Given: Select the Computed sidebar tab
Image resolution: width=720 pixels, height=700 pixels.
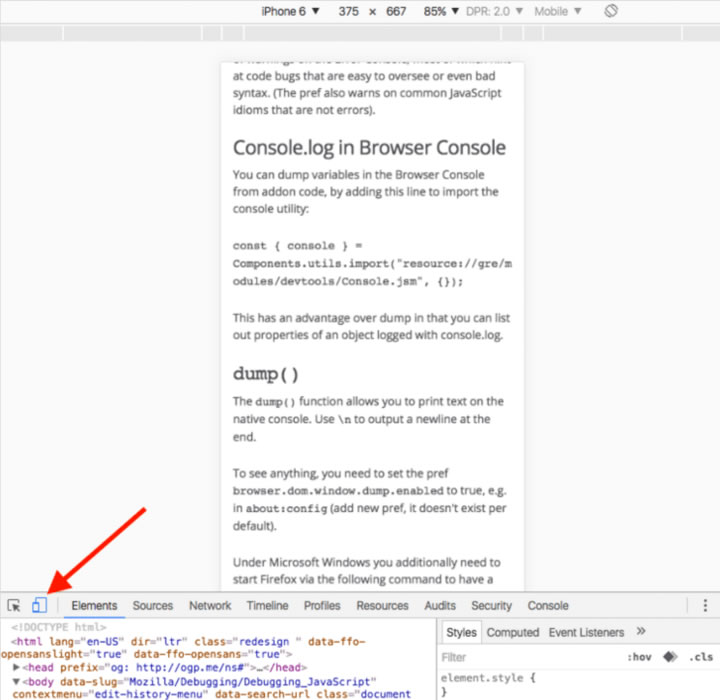Looking at the screenshot, I should pos(512,632).
